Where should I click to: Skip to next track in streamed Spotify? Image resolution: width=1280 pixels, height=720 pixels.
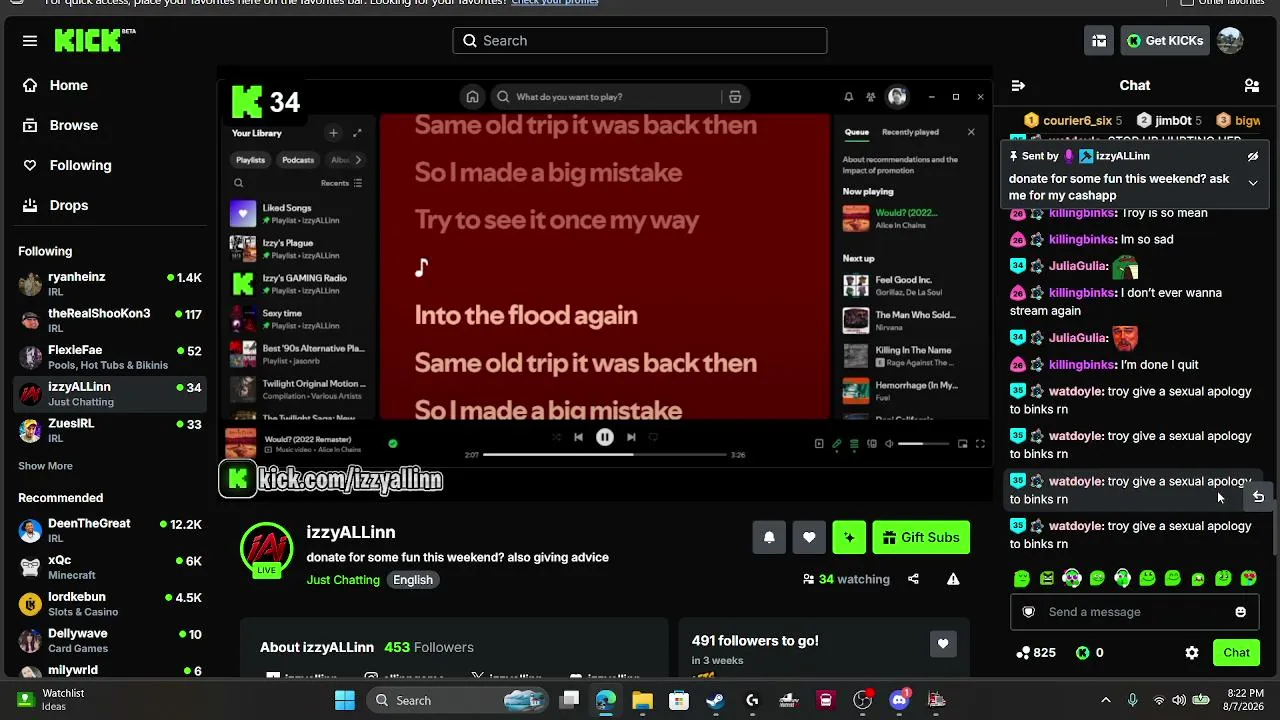click(631, 437)
